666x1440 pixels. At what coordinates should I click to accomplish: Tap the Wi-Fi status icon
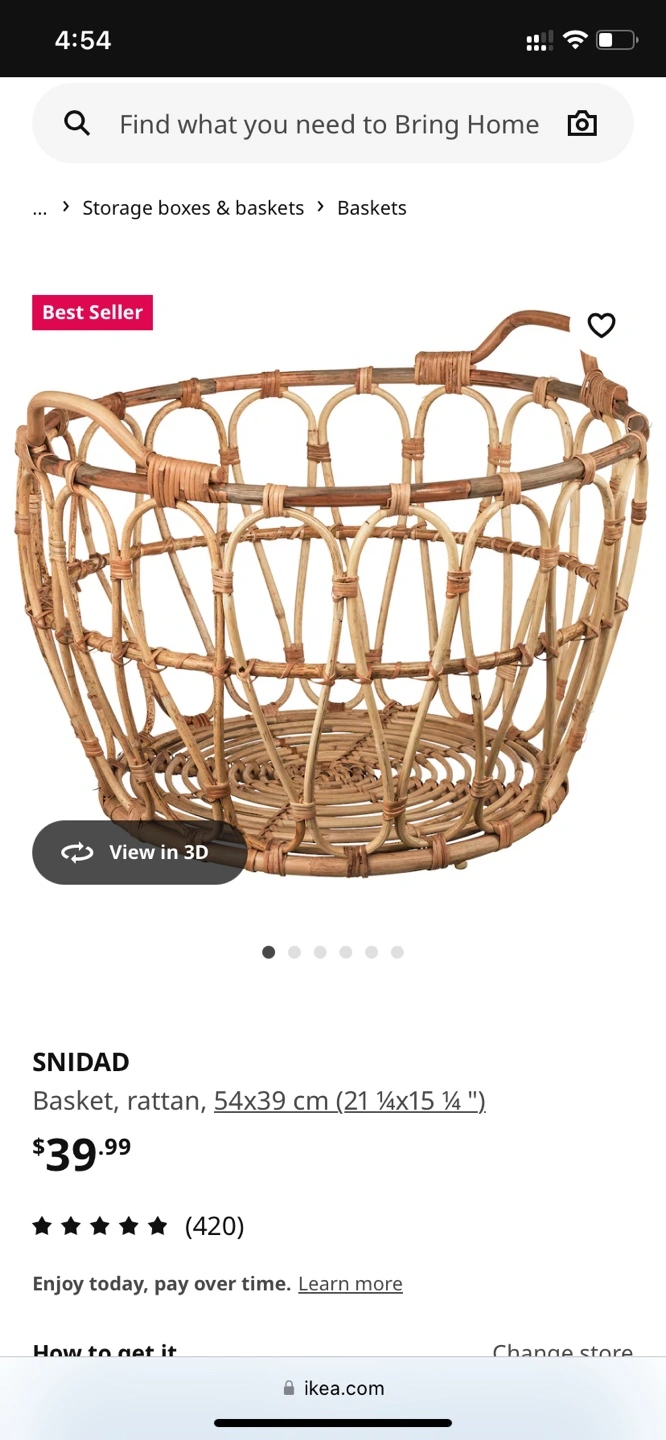575,40
